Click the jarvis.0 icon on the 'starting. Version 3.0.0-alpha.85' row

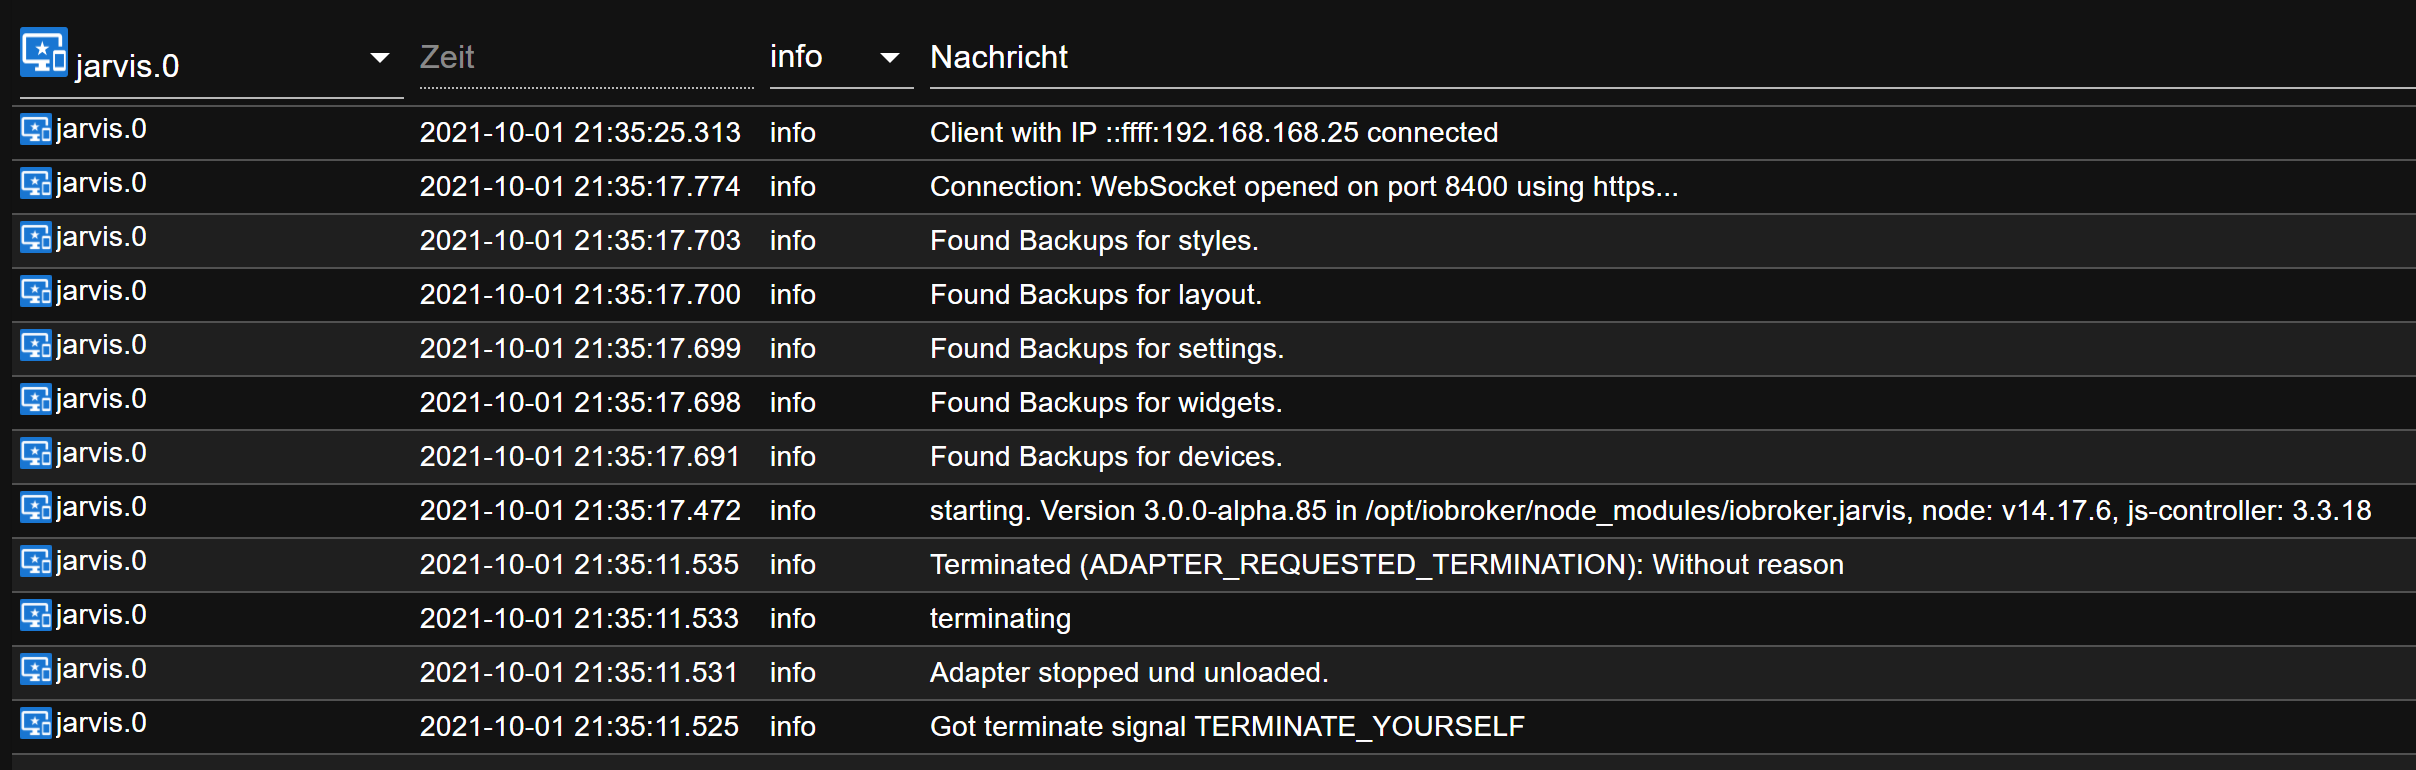point(35,508)
